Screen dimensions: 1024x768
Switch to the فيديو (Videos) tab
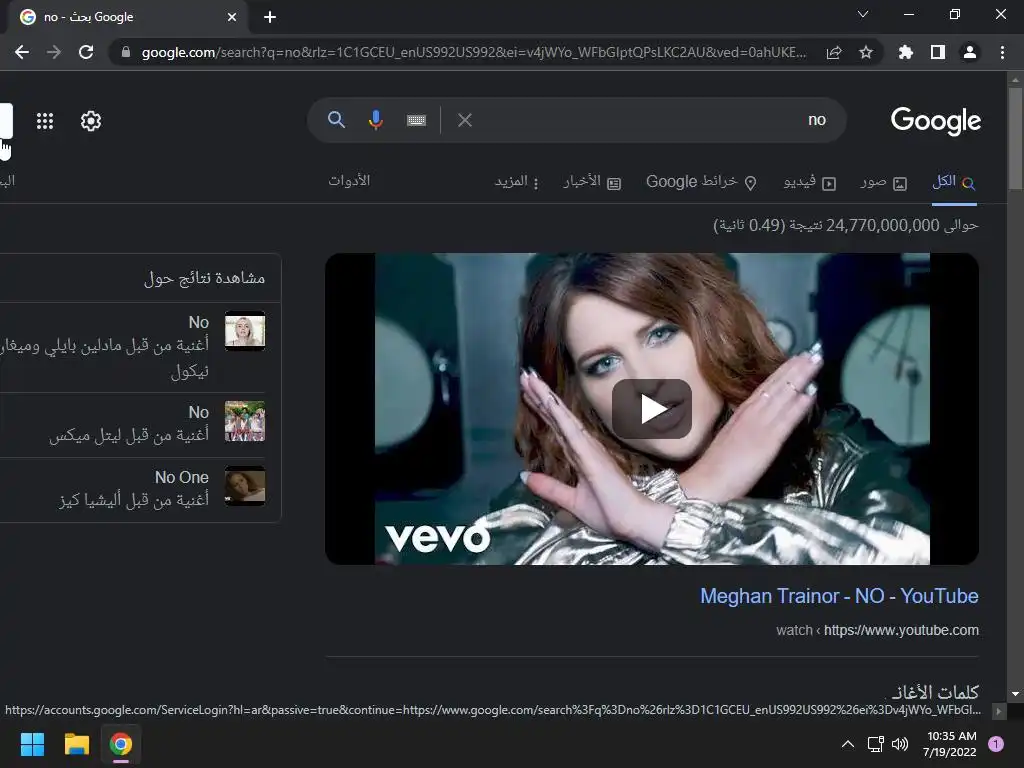810,182
